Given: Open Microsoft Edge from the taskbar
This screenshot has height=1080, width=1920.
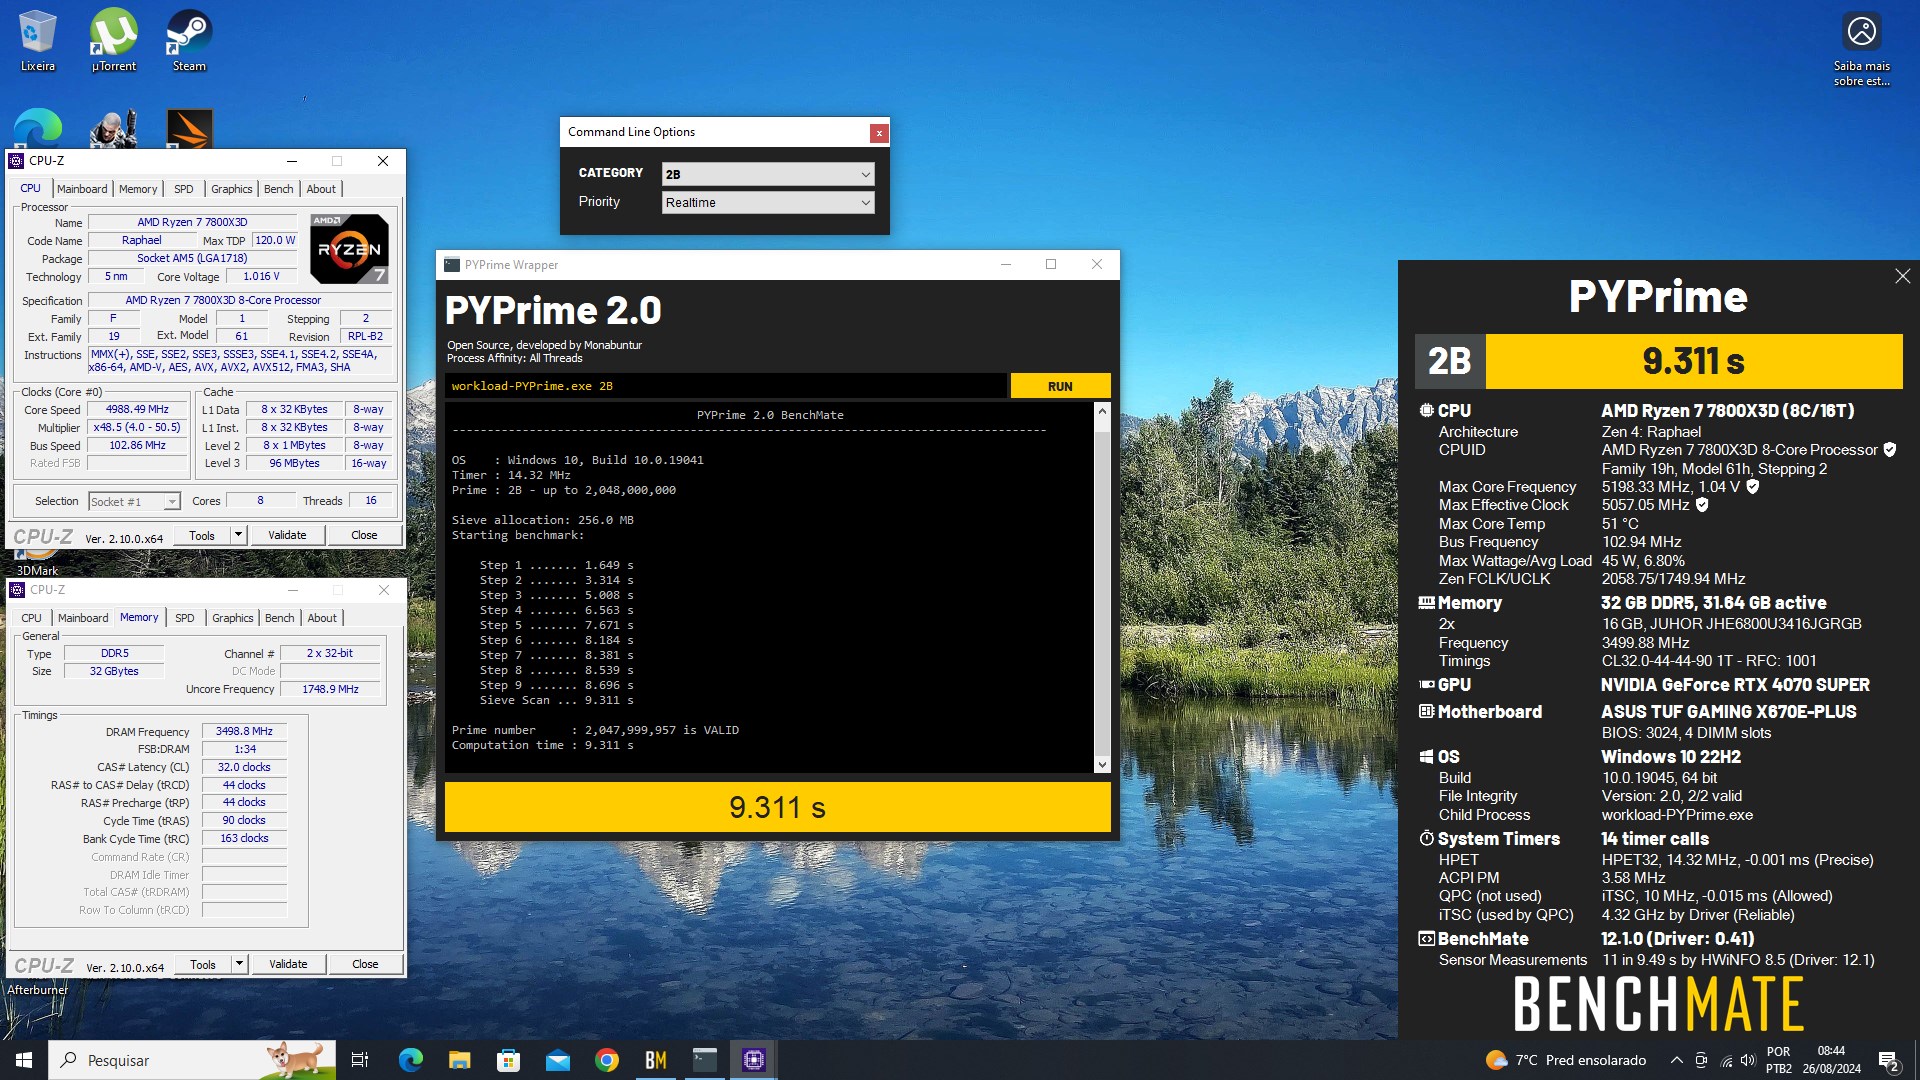Looking at the screenshot, I should [410, 1060].
